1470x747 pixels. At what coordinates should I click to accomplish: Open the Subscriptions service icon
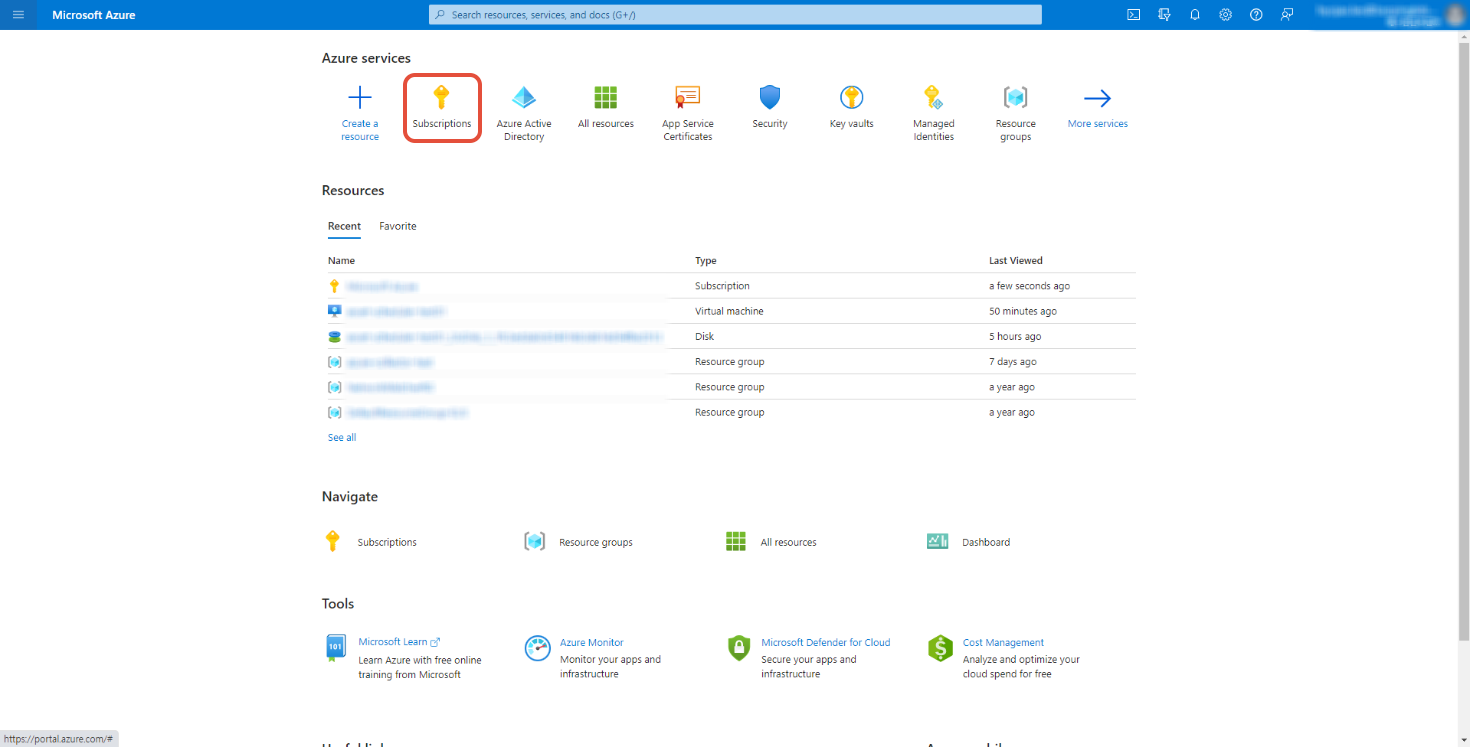[x=441, y=98]
